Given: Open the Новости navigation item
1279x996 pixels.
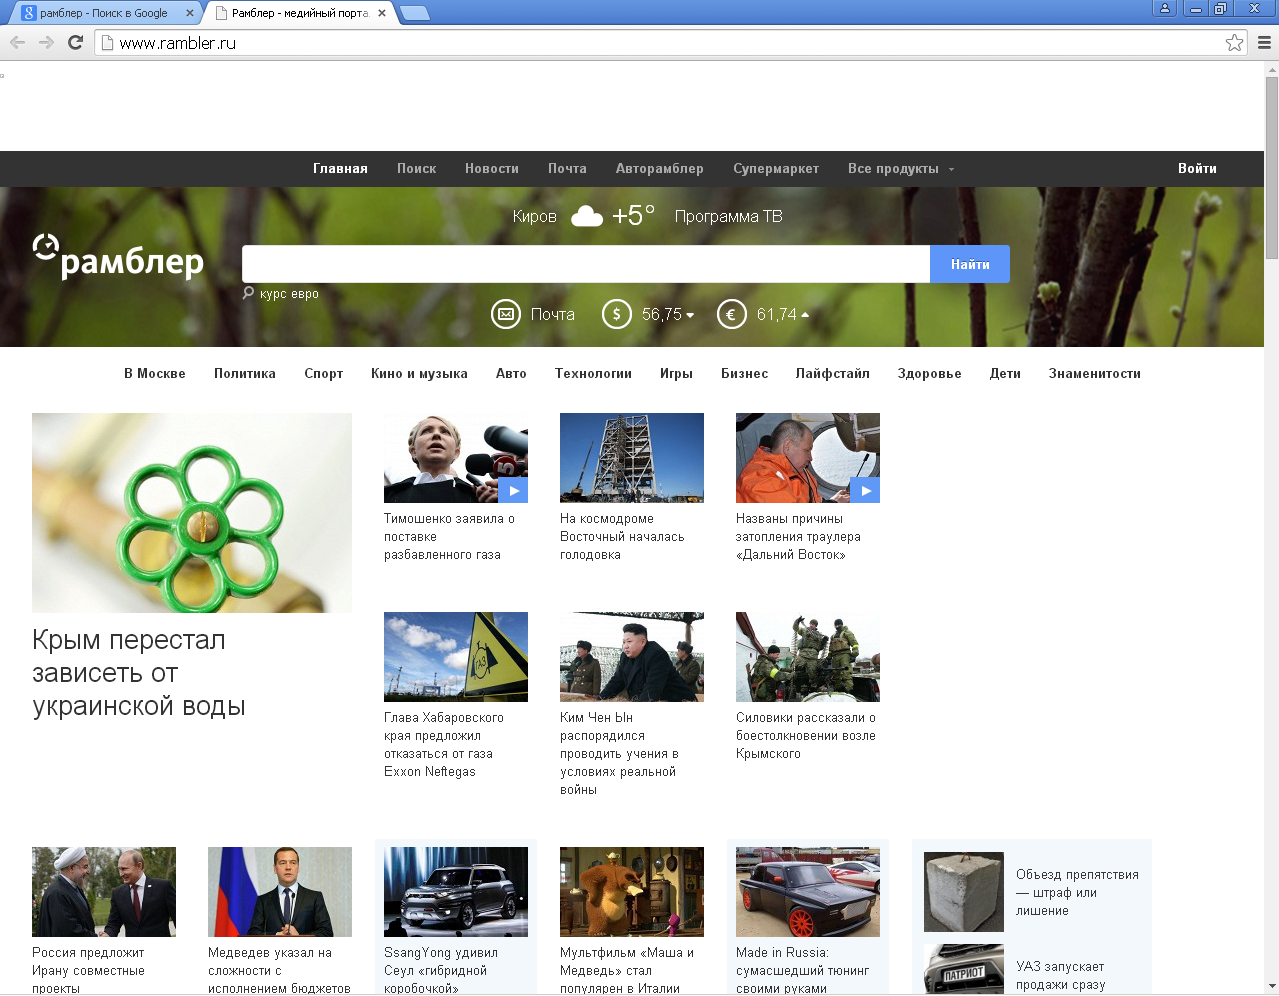Looking at the screenshot, I should (492, 168).
